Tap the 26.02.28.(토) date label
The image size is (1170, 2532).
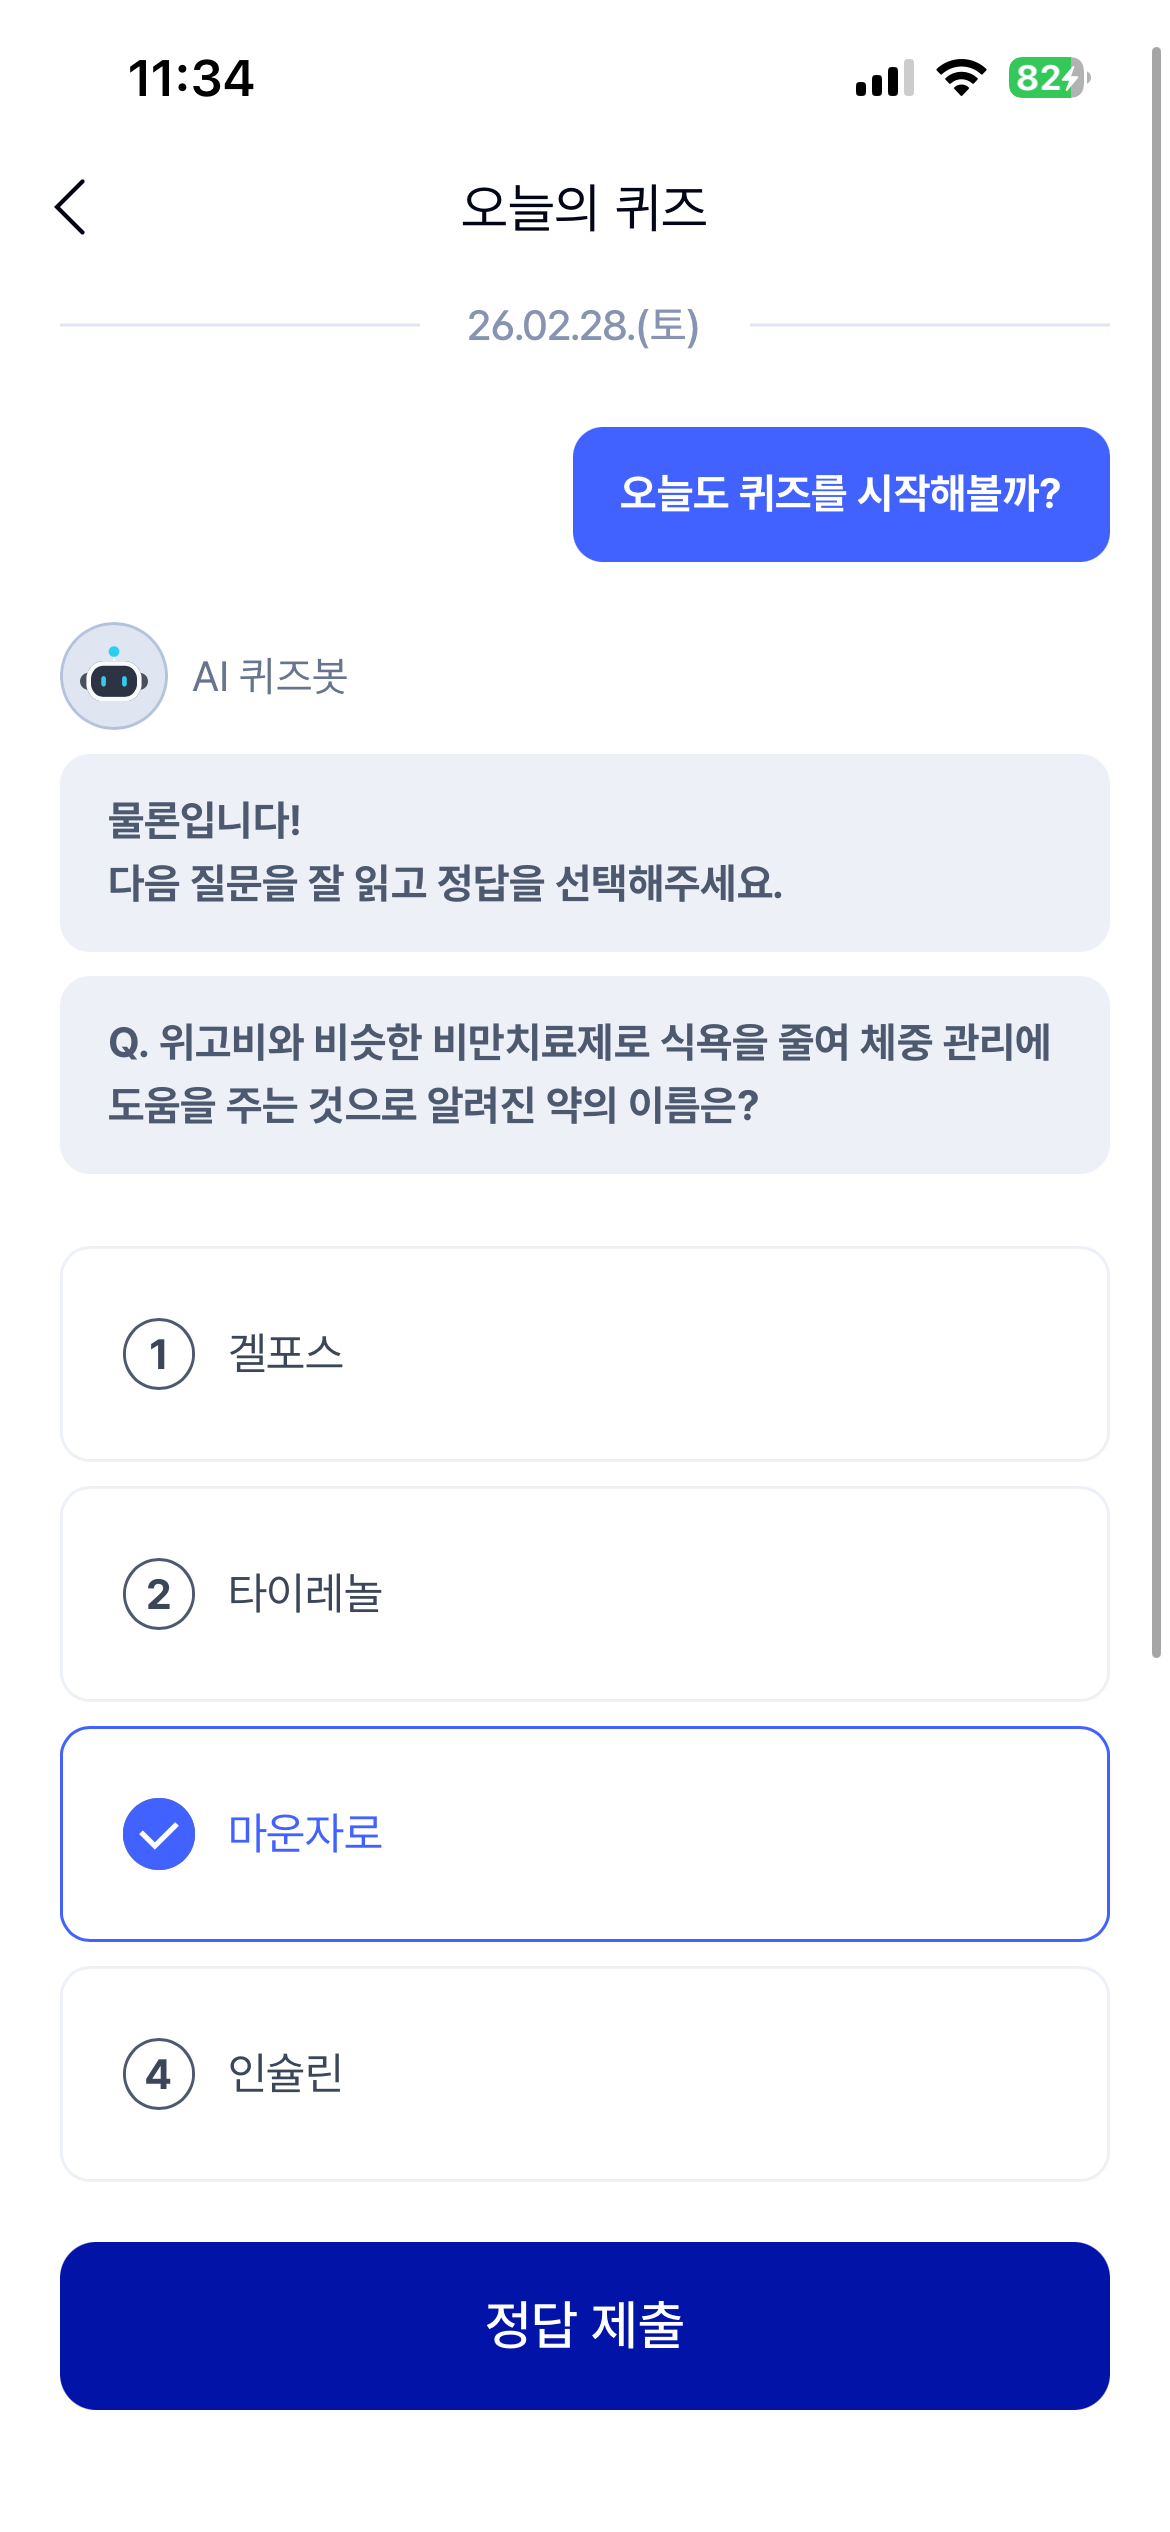coord(584,325)
